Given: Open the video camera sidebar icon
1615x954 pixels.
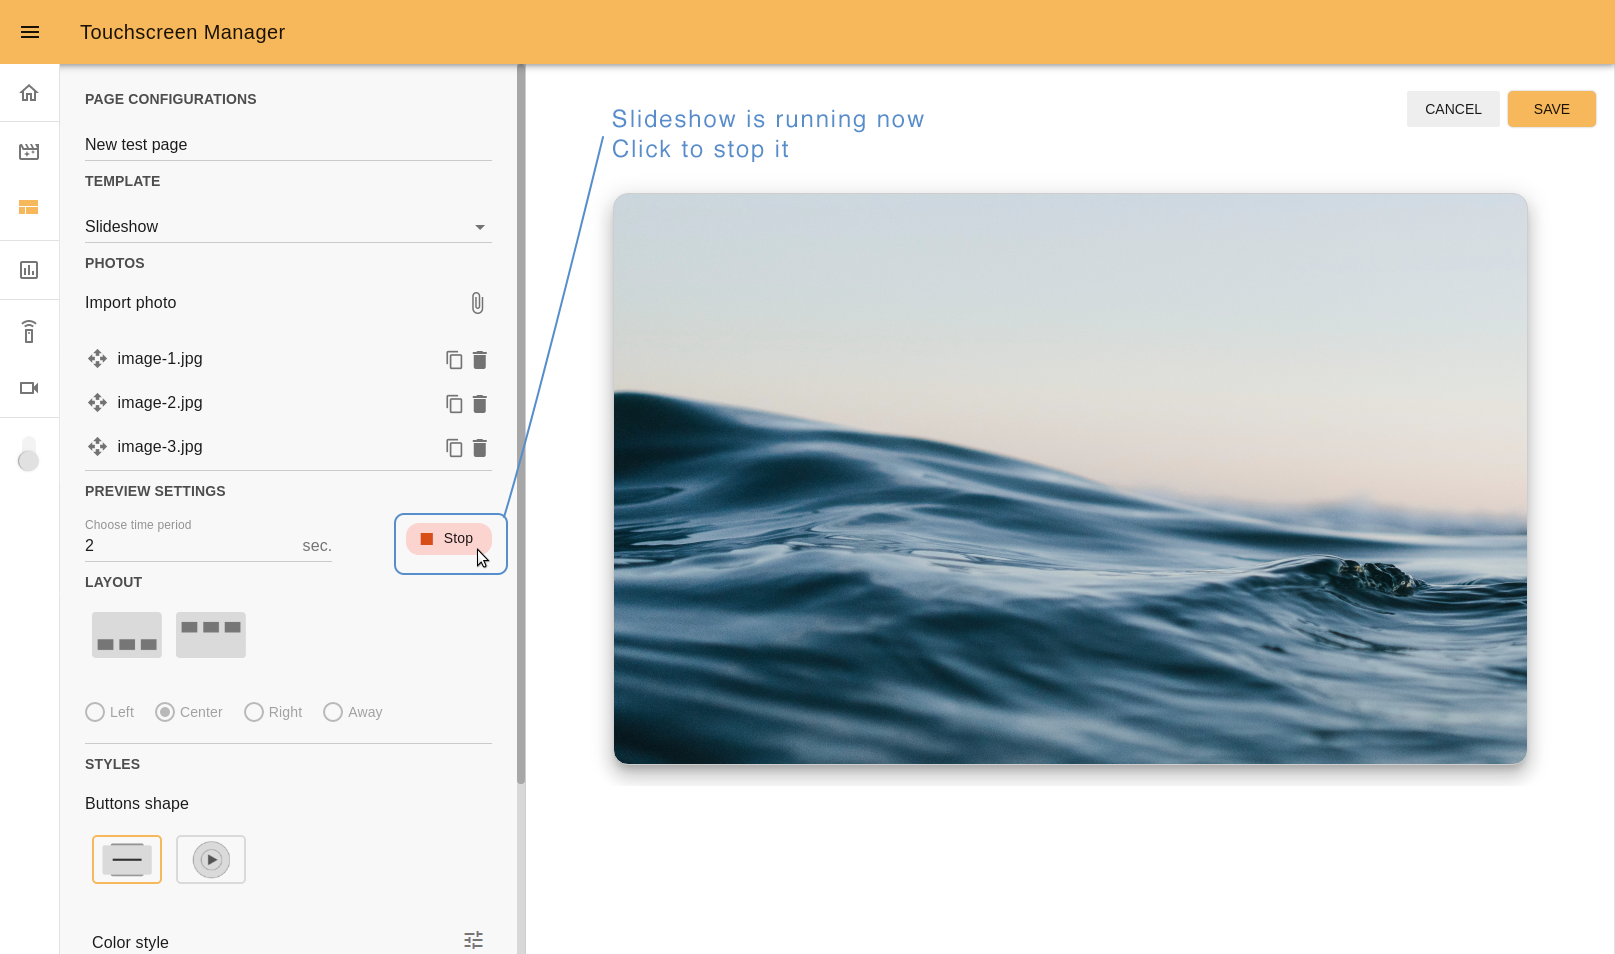Looking at the screenshot, I should point(29,388).
